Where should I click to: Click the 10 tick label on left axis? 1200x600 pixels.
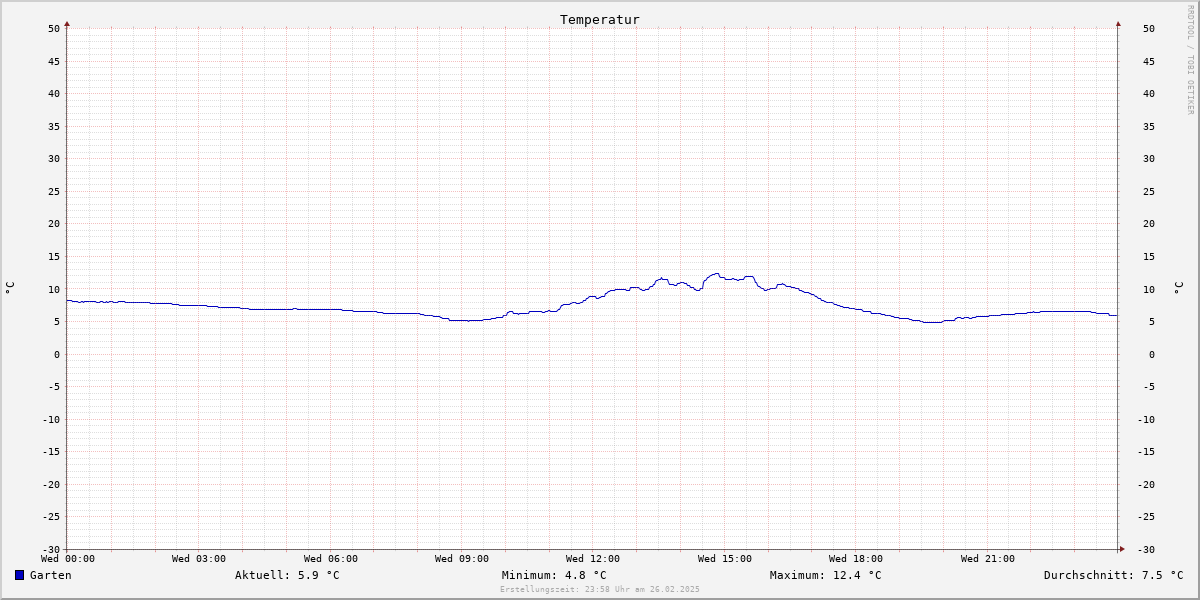pos(54,289)
